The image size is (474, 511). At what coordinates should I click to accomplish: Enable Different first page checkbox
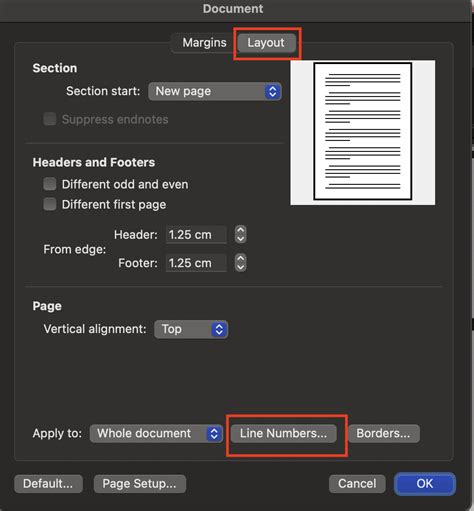[50, 204]
